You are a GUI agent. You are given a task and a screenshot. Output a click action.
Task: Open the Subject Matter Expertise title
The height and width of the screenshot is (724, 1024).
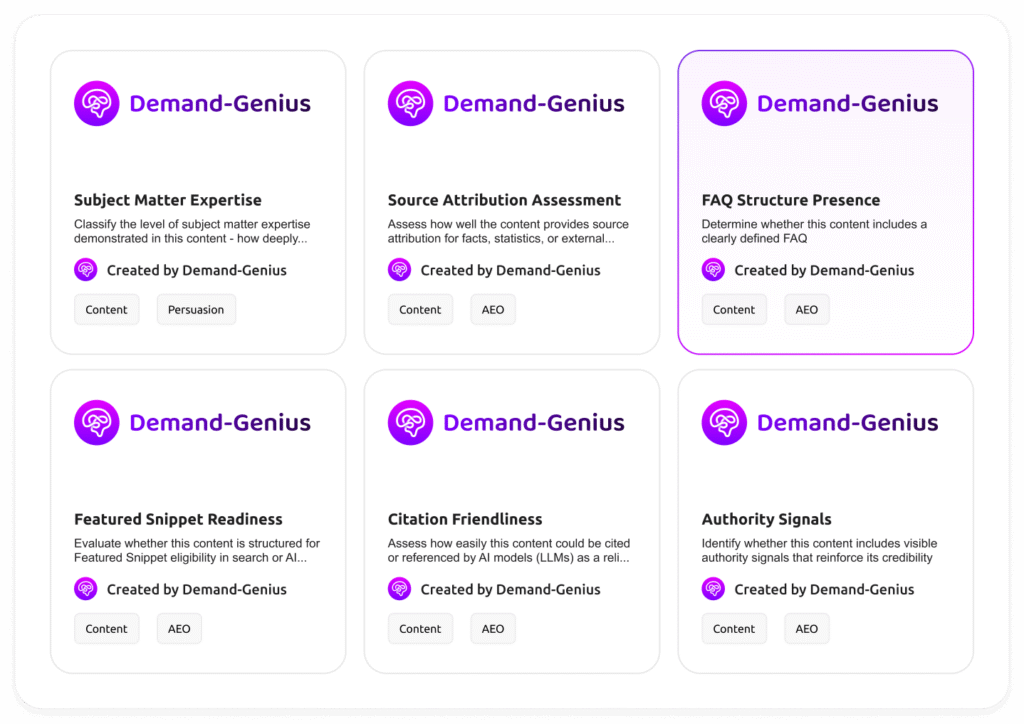pos(168,200)
